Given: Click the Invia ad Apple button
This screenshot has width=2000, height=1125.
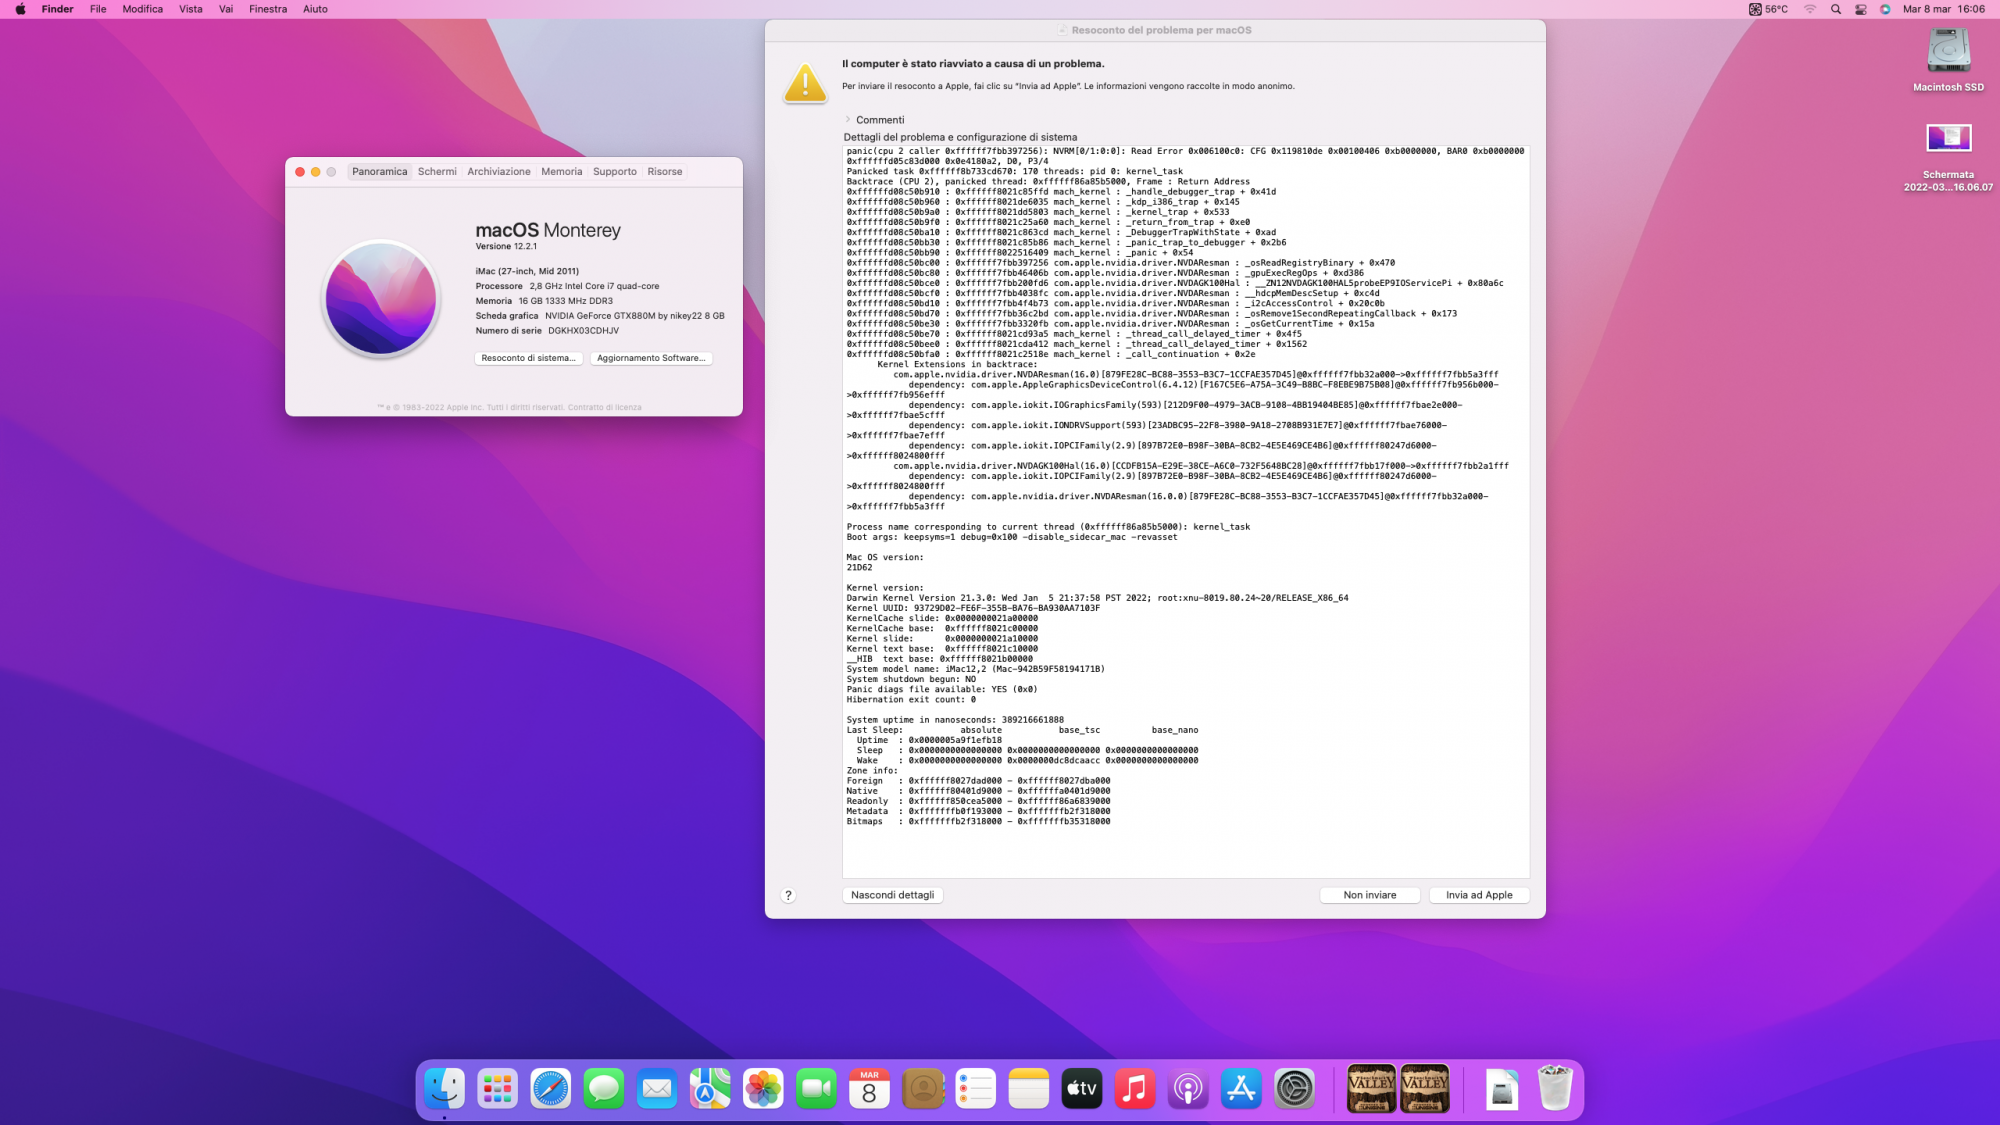Looking at the screenshot, I should (1478, 895).
